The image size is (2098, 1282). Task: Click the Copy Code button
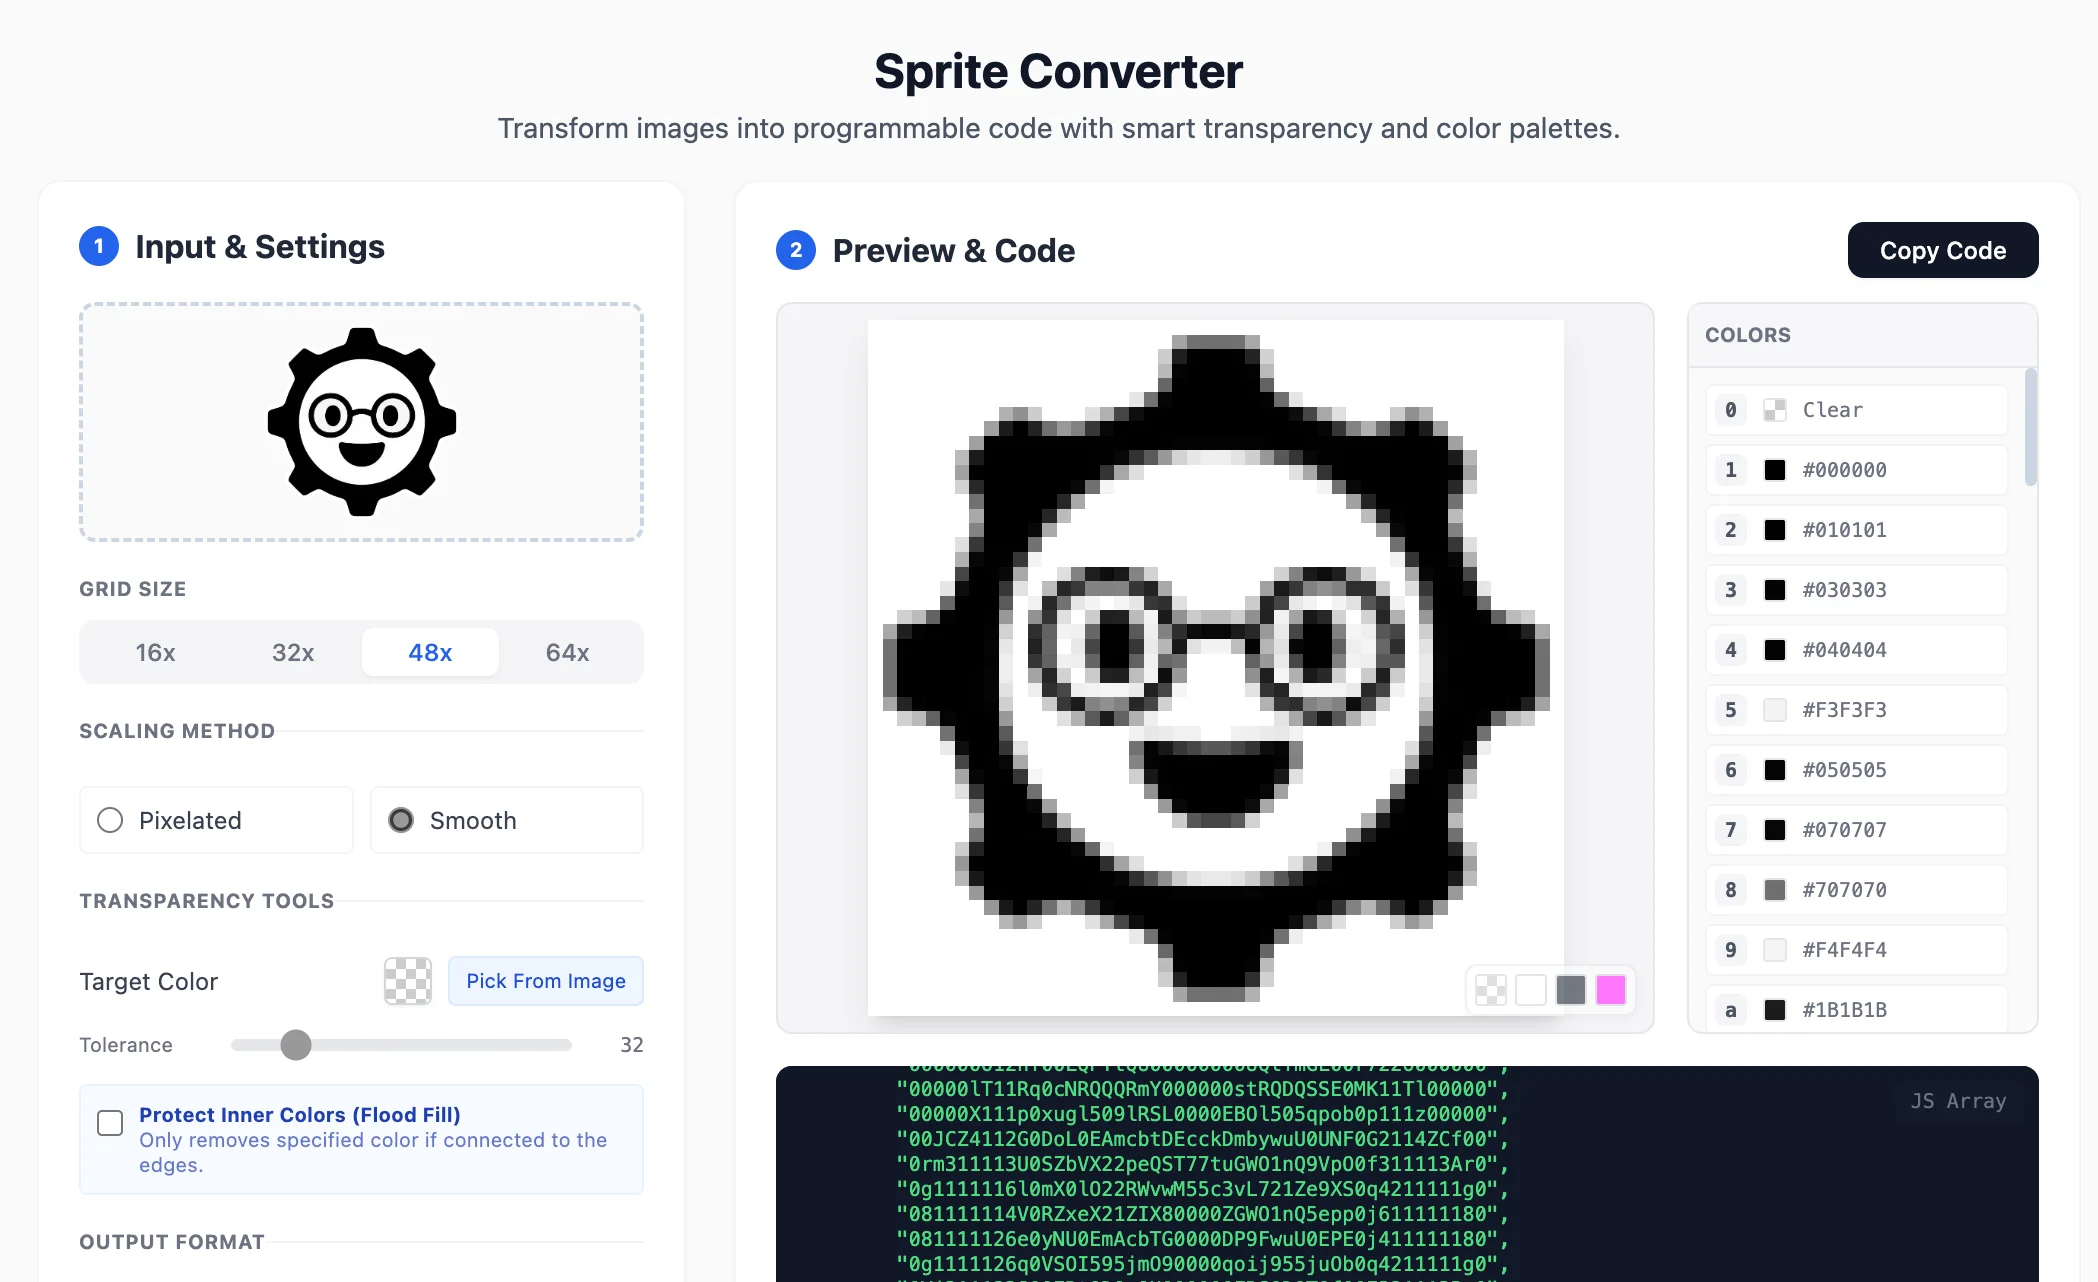point(1942,250)
